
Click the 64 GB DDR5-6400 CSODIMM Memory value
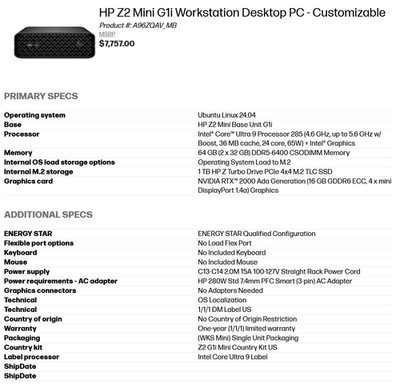[274, 153]
